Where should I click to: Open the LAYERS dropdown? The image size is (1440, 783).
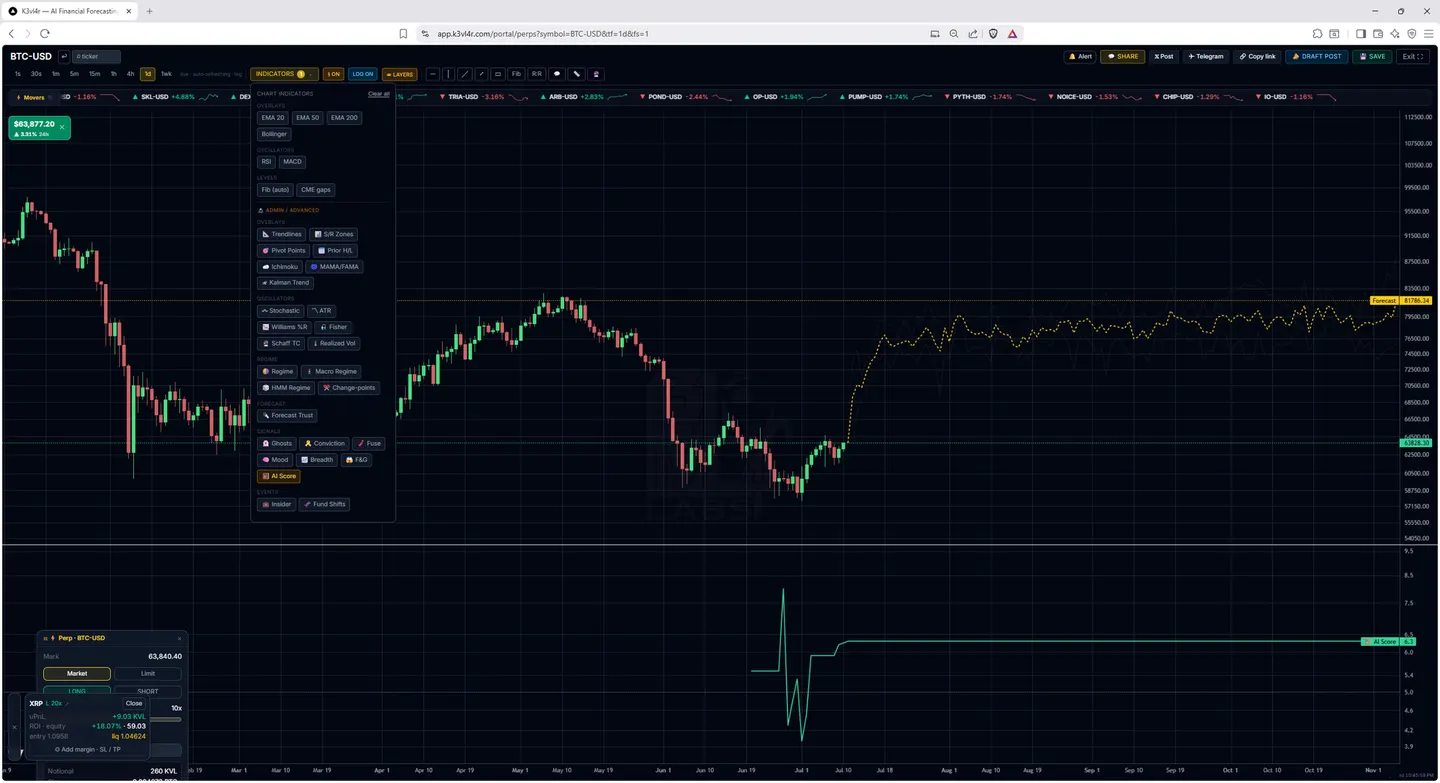tap(400, 74)
